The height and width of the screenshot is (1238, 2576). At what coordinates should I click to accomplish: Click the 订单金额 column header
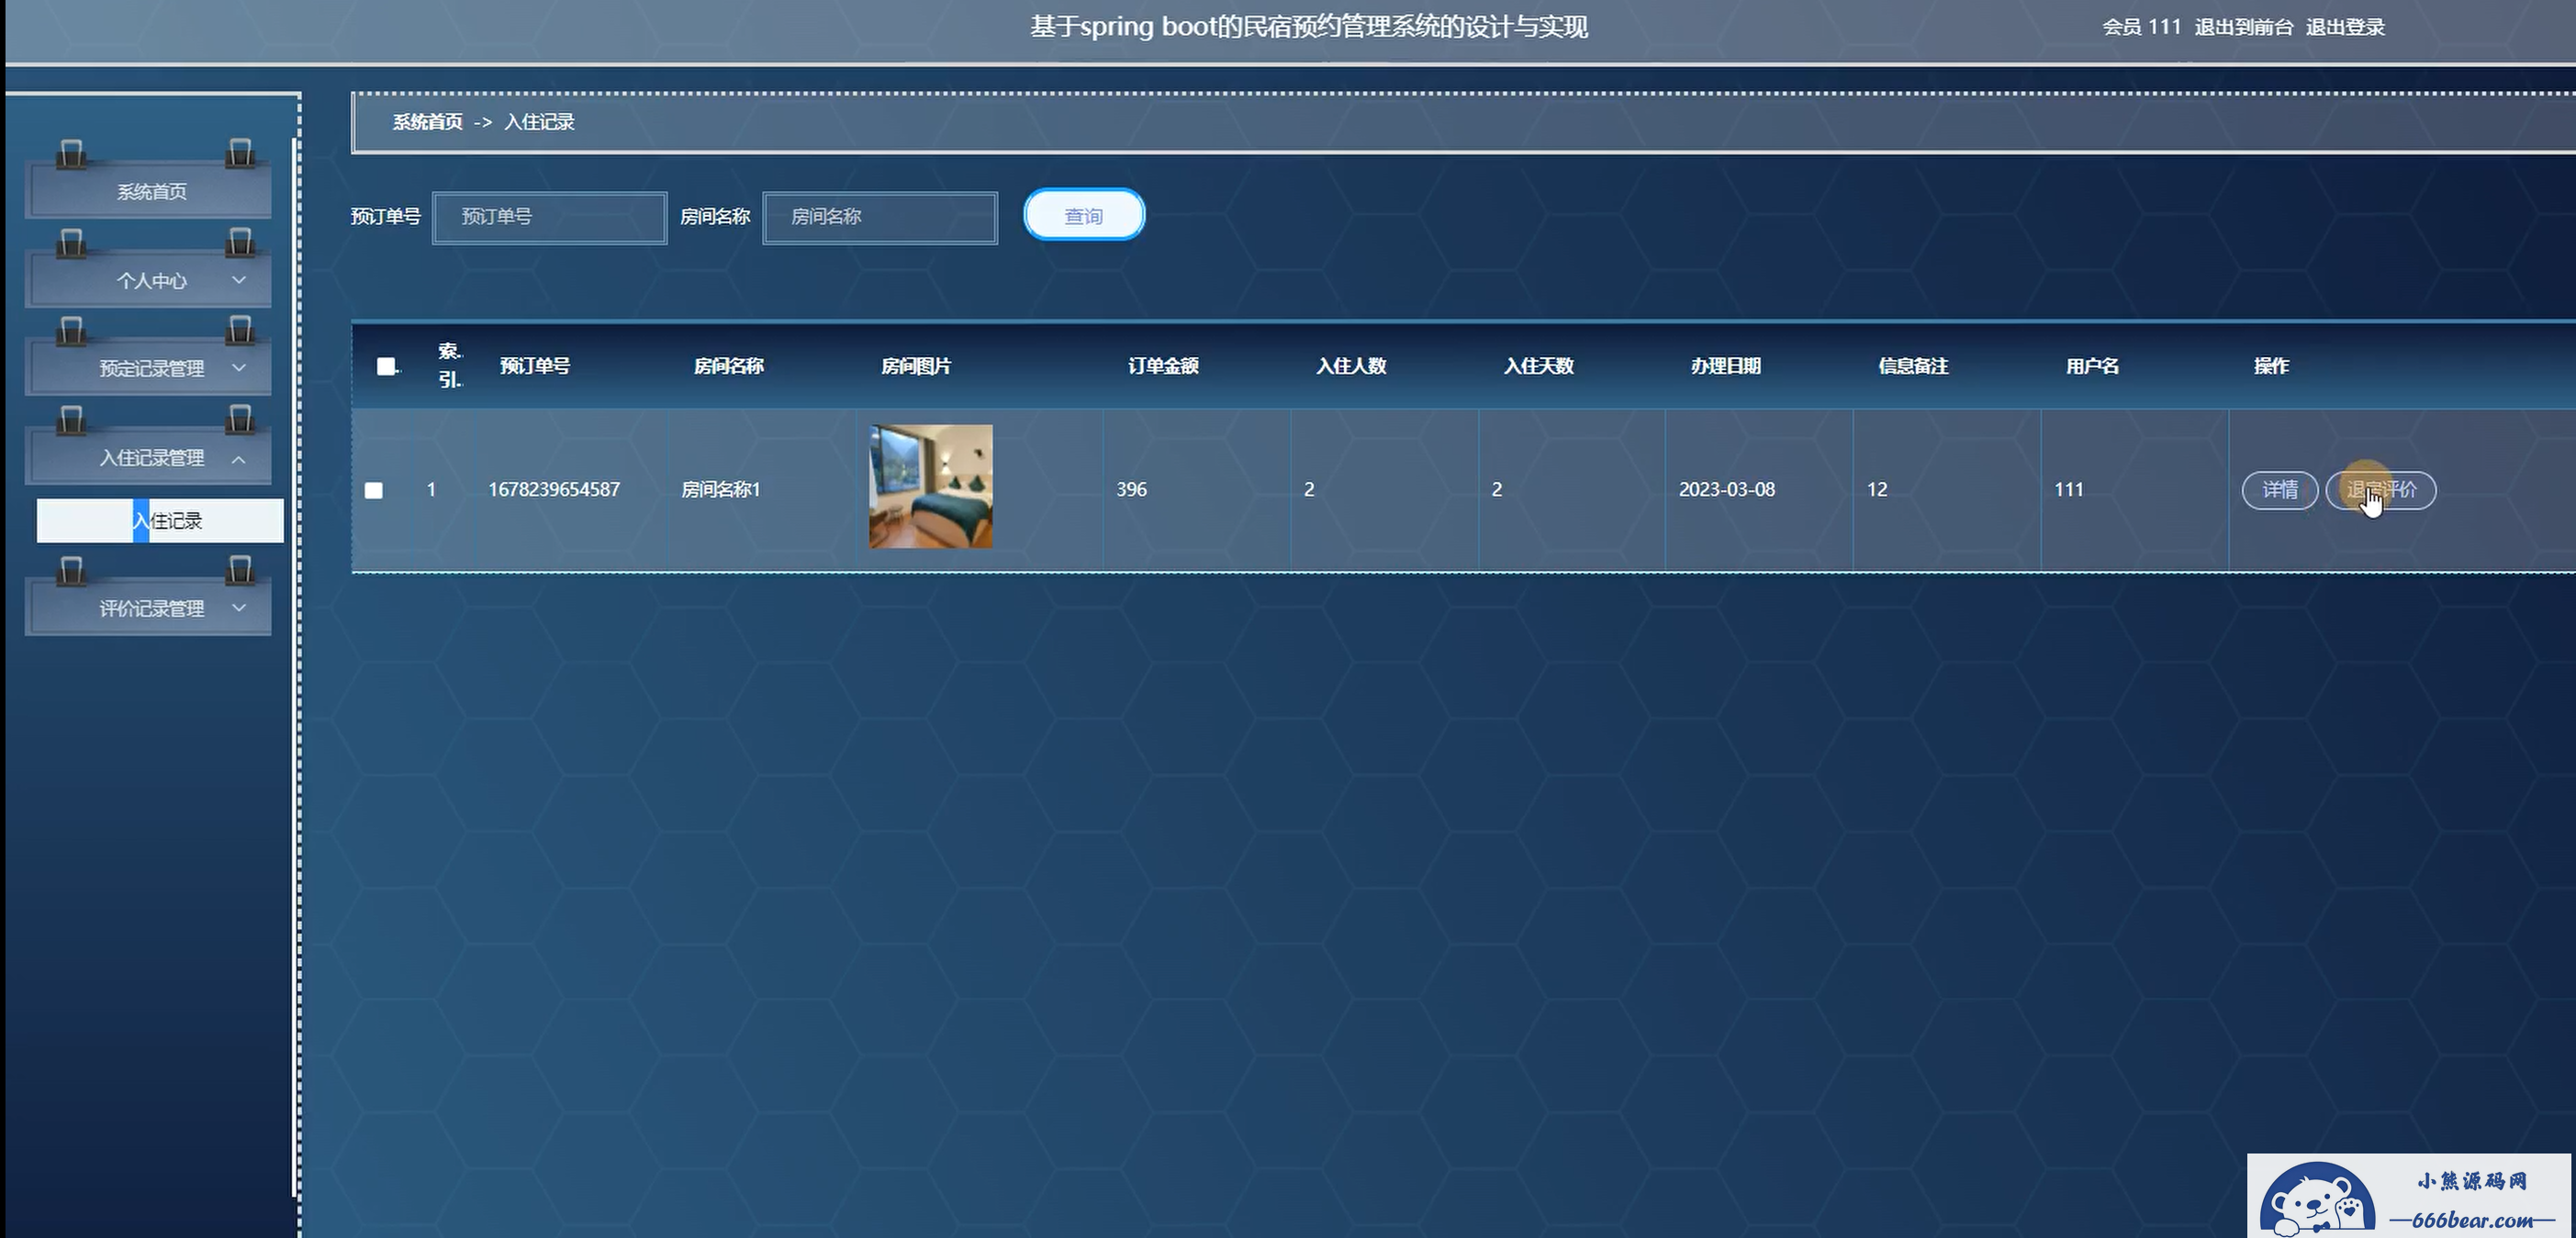click(x=1164, y=366)
